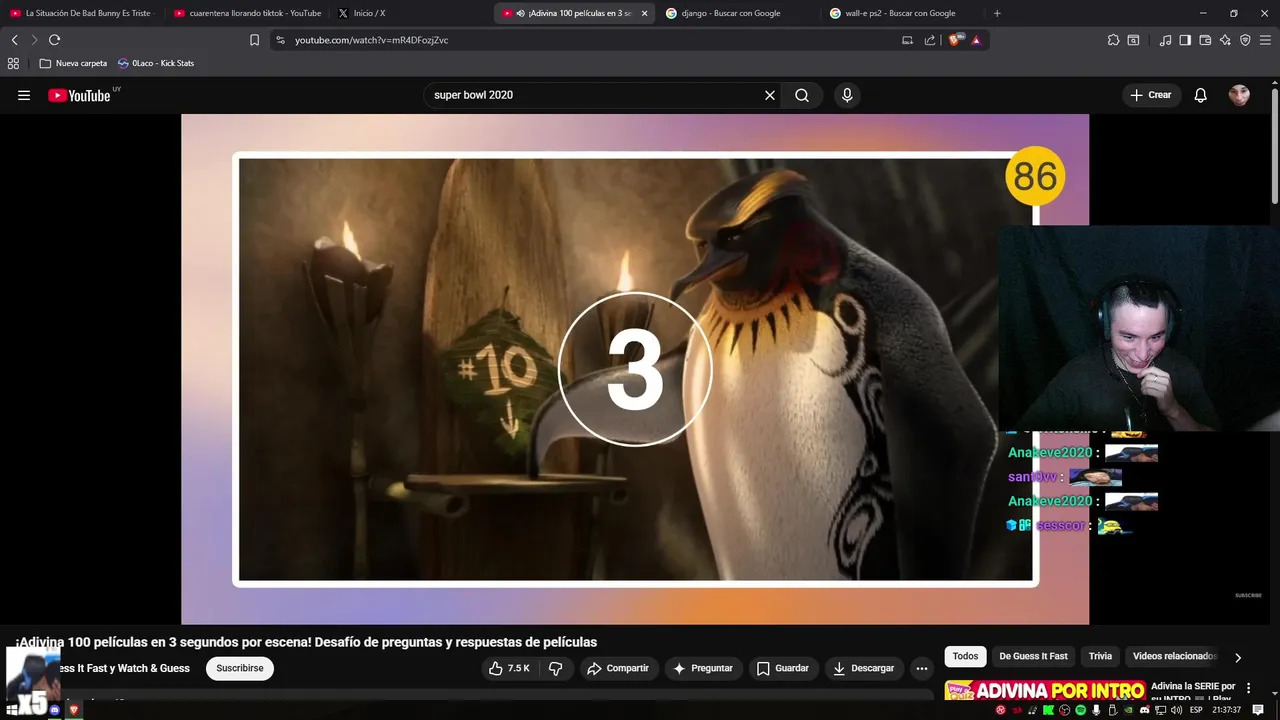Share the video via Compartir
The height and width of the screenshot is (720, 1280).
coord(618,668)
